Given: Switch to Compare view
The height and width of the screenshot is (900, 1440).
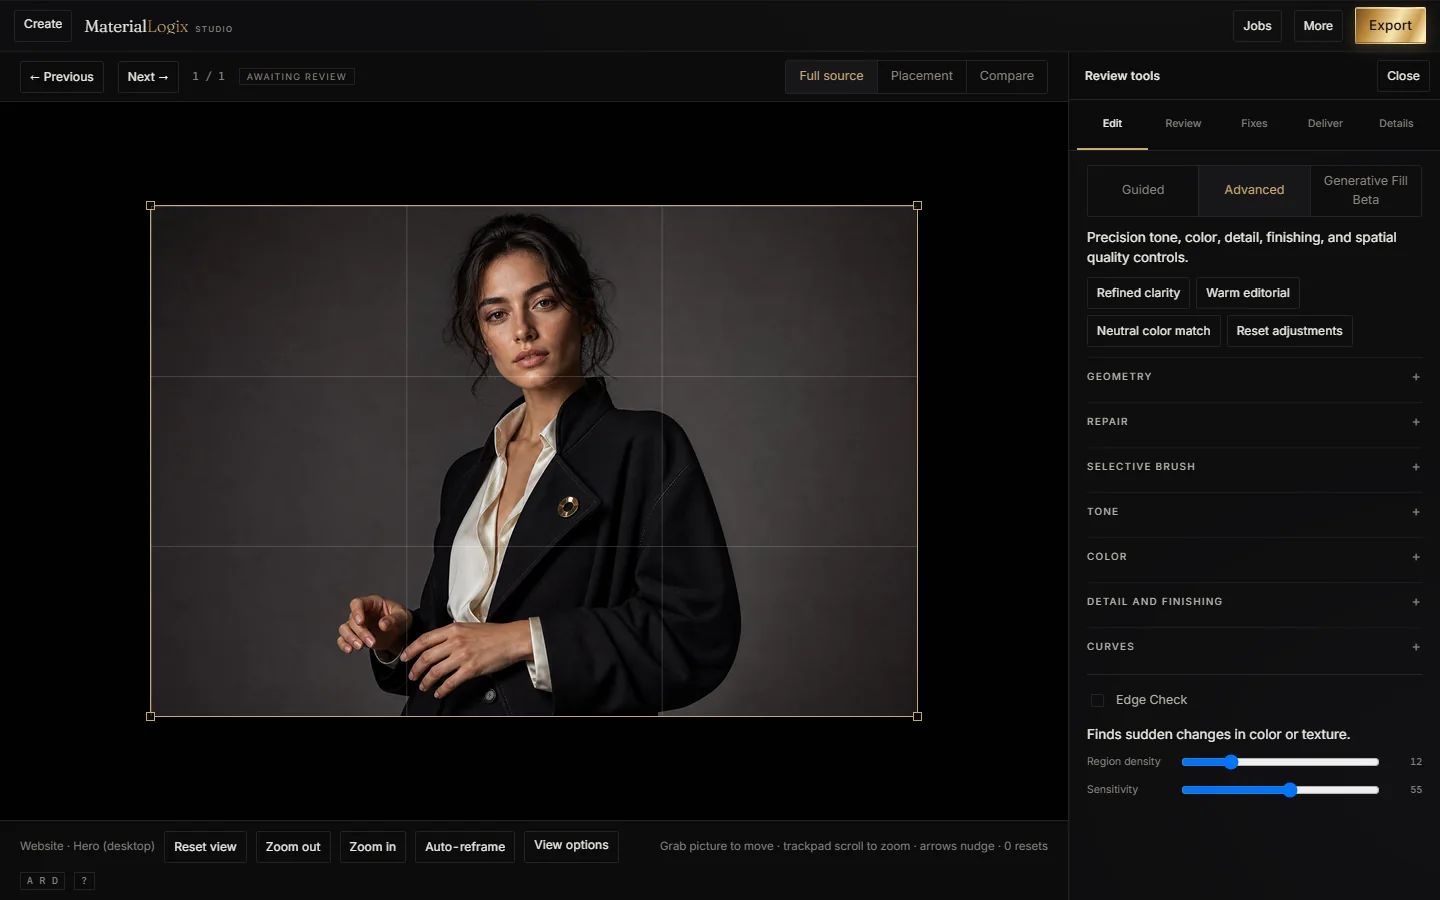Looking at the screenshot, I should click(x=1007, y=76).
